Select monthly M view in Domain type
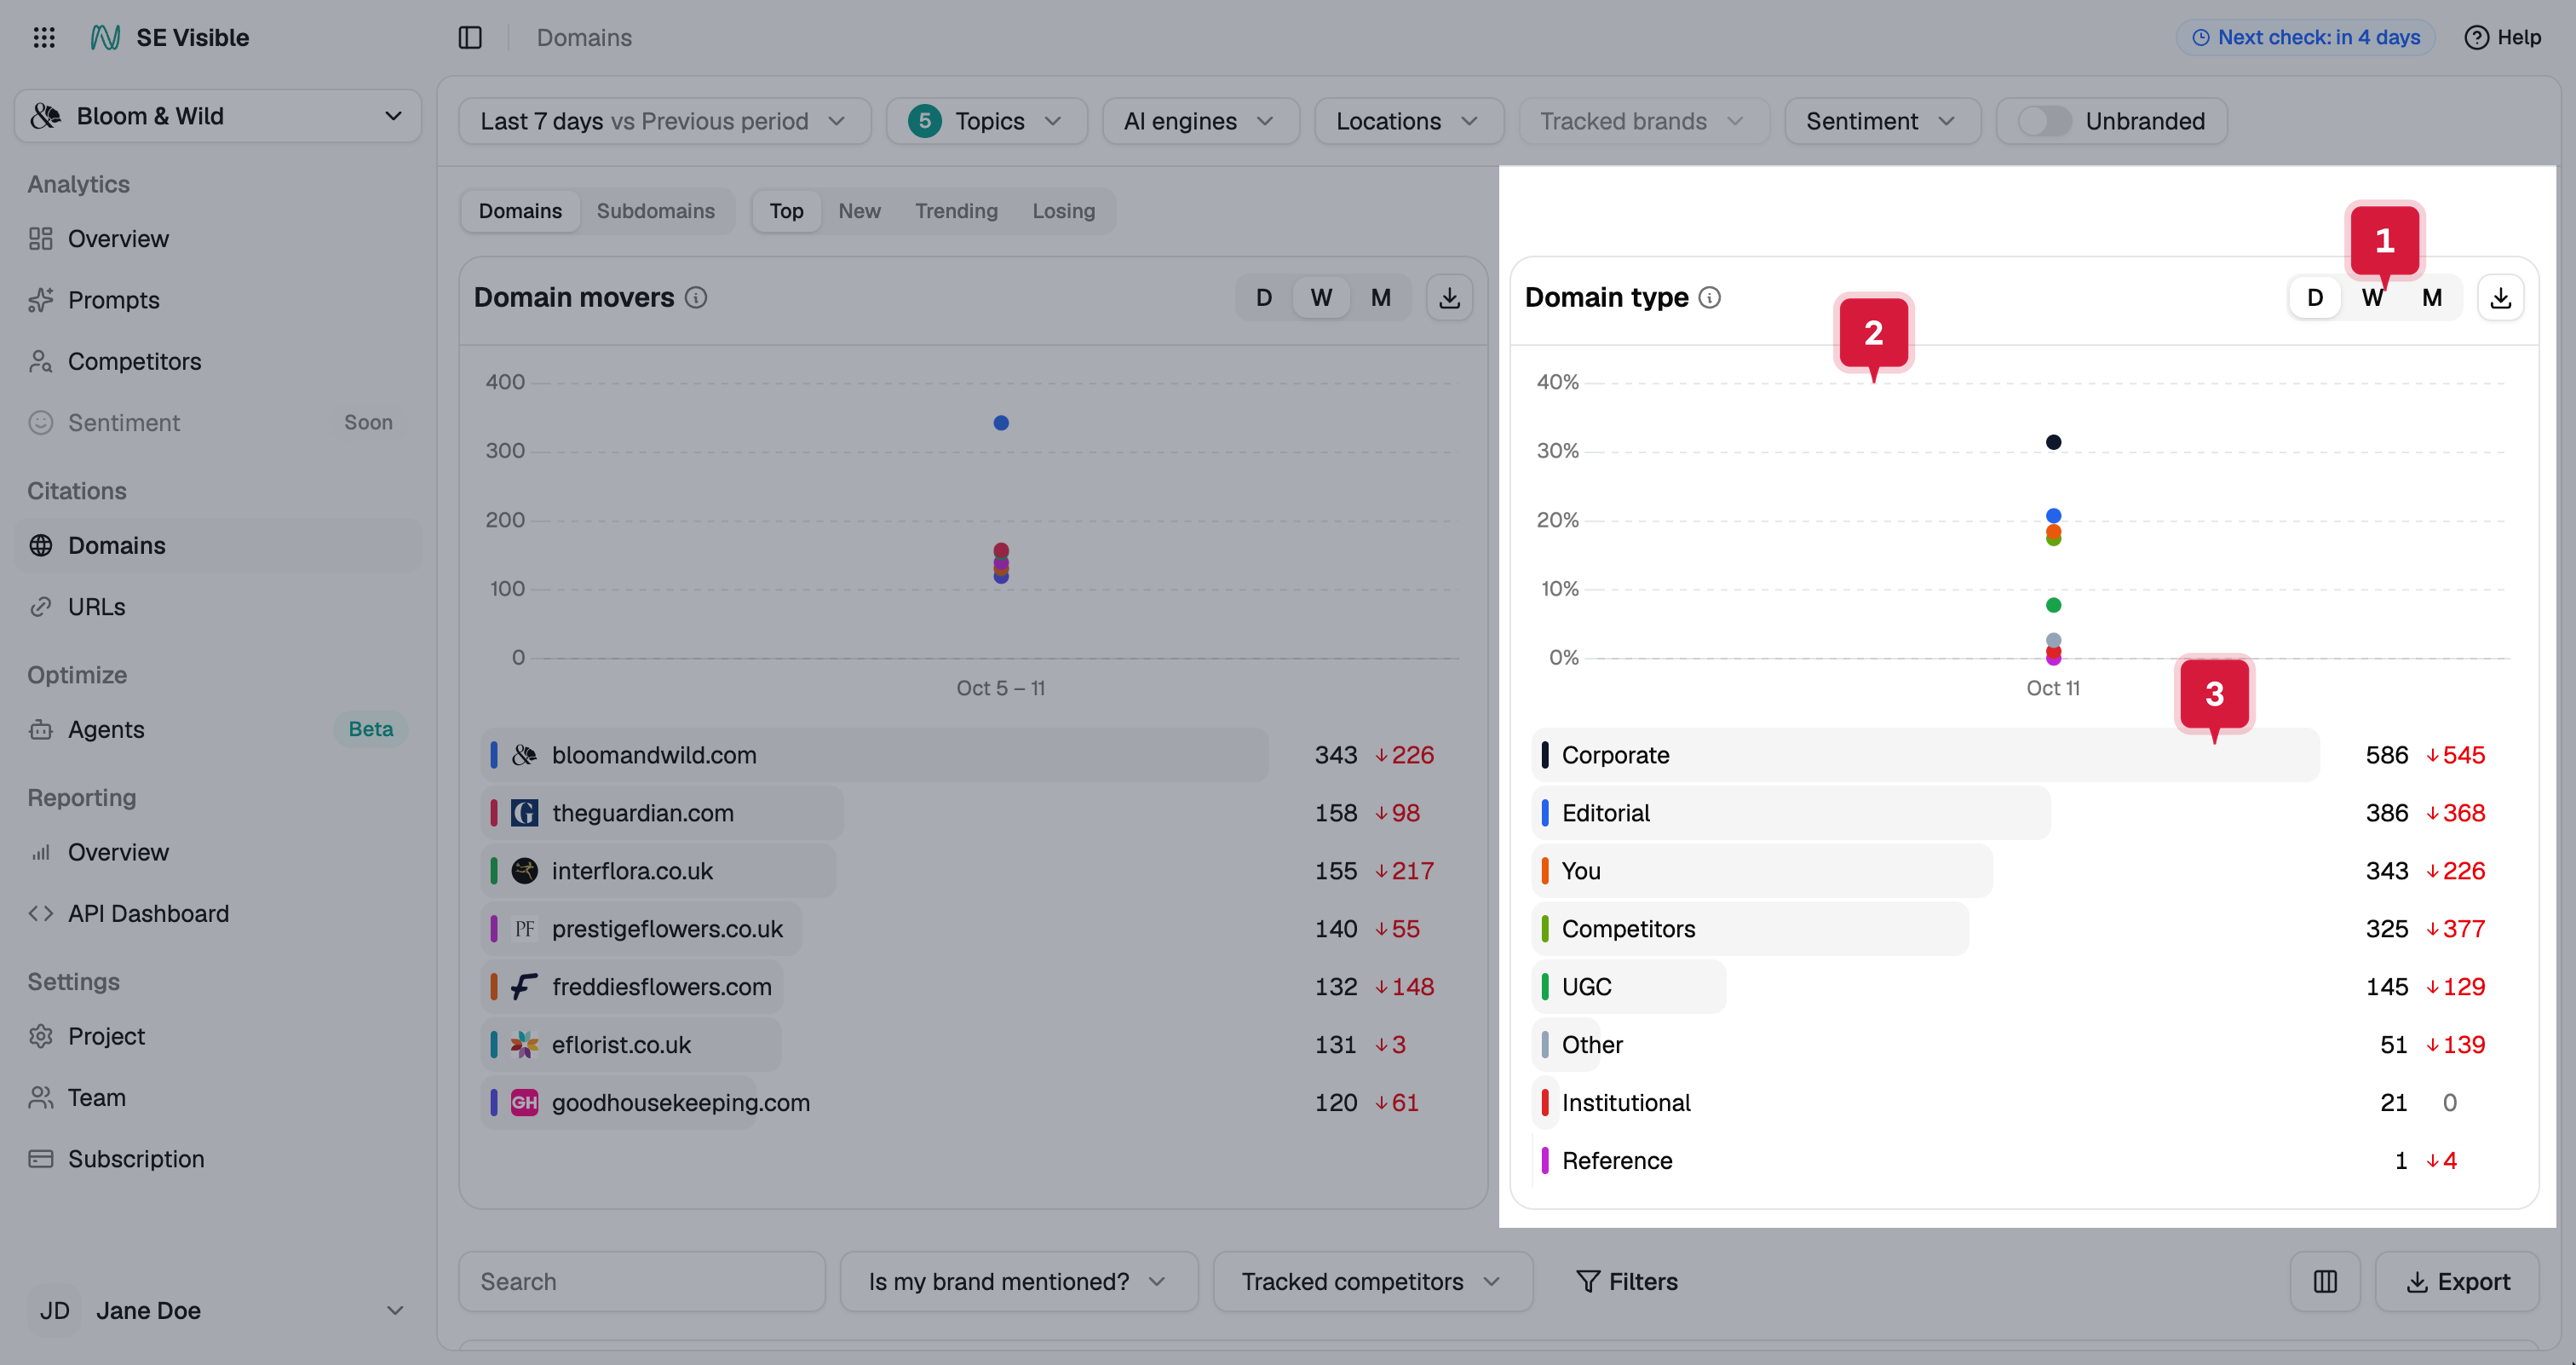The height and width of the screenshot is (1365, 2576). tap(2432, 298)
